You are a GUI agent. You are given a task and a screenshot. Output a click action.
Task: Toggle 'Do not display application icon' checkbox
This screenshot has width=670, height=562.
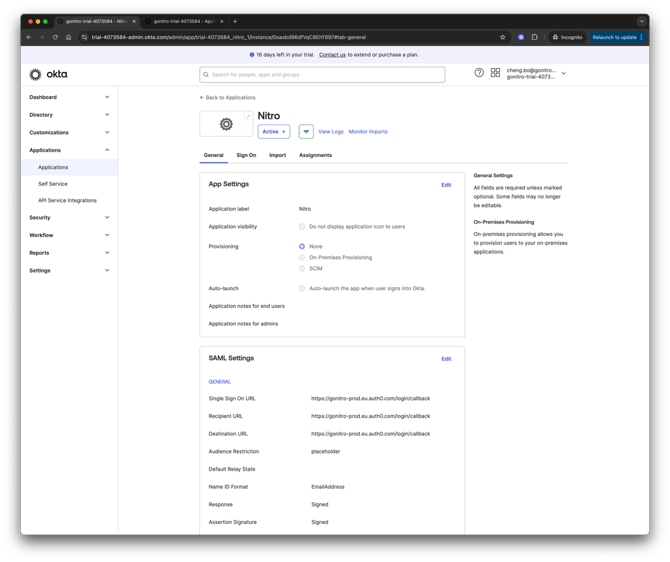(x=302, y=227)
